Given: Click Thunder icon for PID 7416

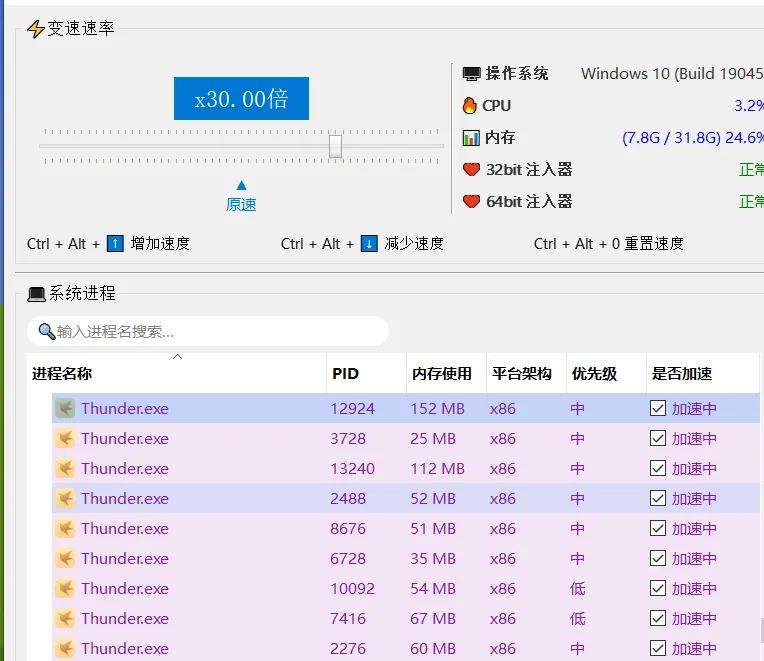Looking at the screenshot, I should pyautogui.click(x=65, y=619).
